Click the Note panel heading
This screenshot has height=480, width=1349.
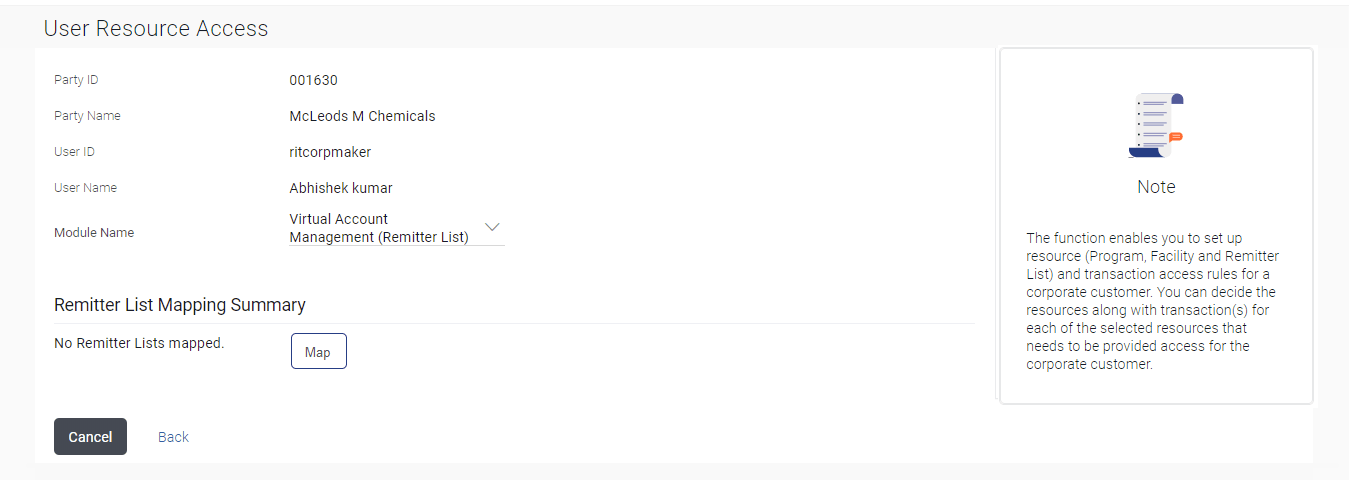tap(1156, 187)
